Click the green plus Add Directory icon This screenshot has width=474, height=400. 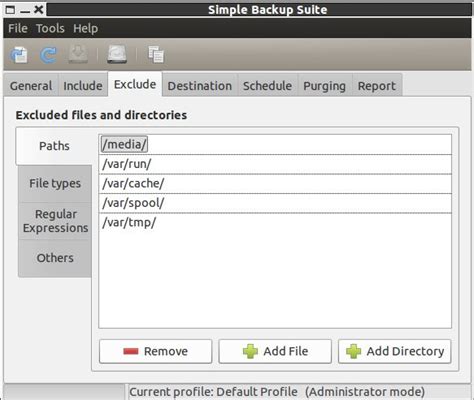354,351
